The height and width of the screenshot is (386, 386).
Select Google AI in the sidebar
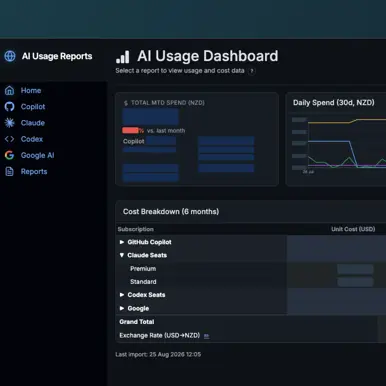click(37, 155)
